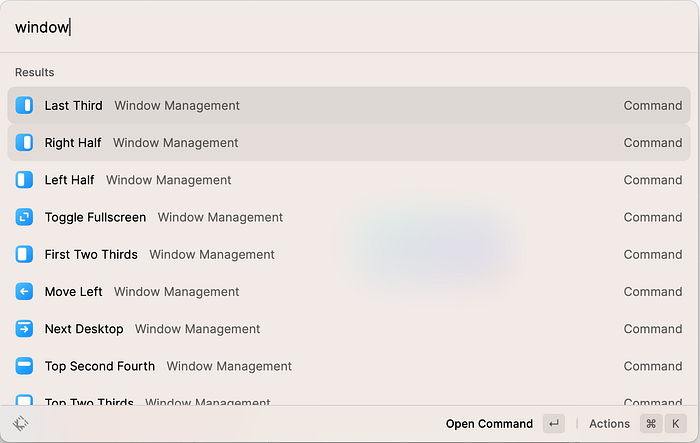Choose the Toggle Fullscreen command
The height and width of the screenshot is (443, 700).
click(x=349, y=217)
